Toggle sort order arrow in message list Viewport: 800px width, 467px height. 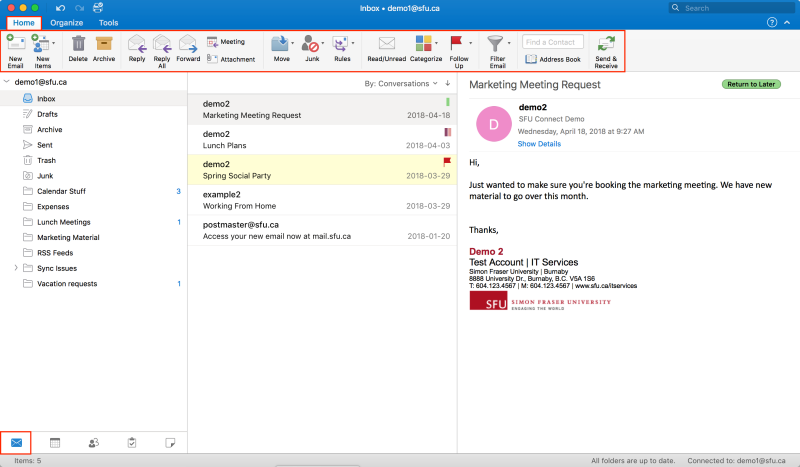[x=448, y=84]
